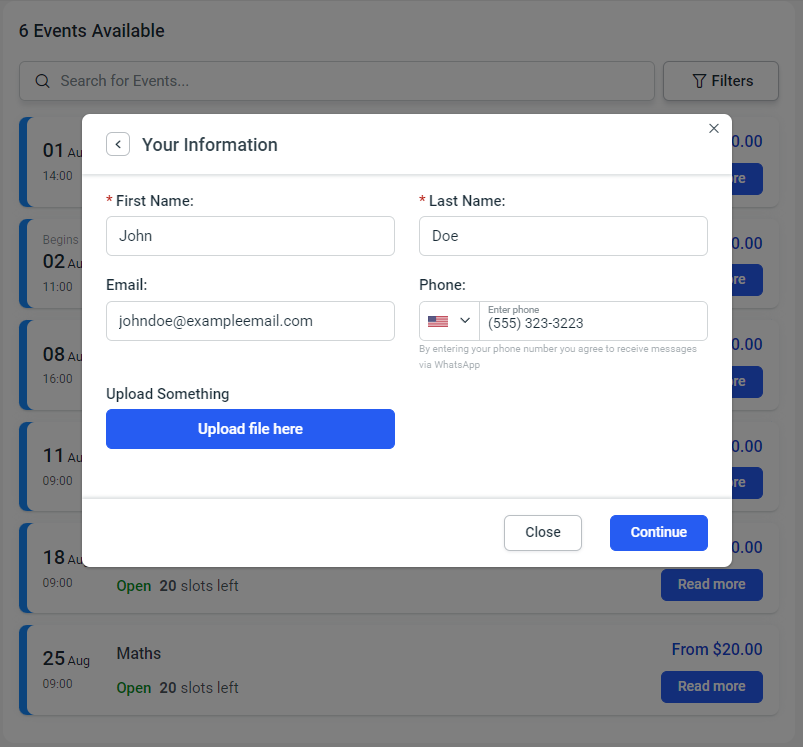Click the Close button in dialog footer
The image size is (803, 747).
pyautogui.click(x=542, y=532)
